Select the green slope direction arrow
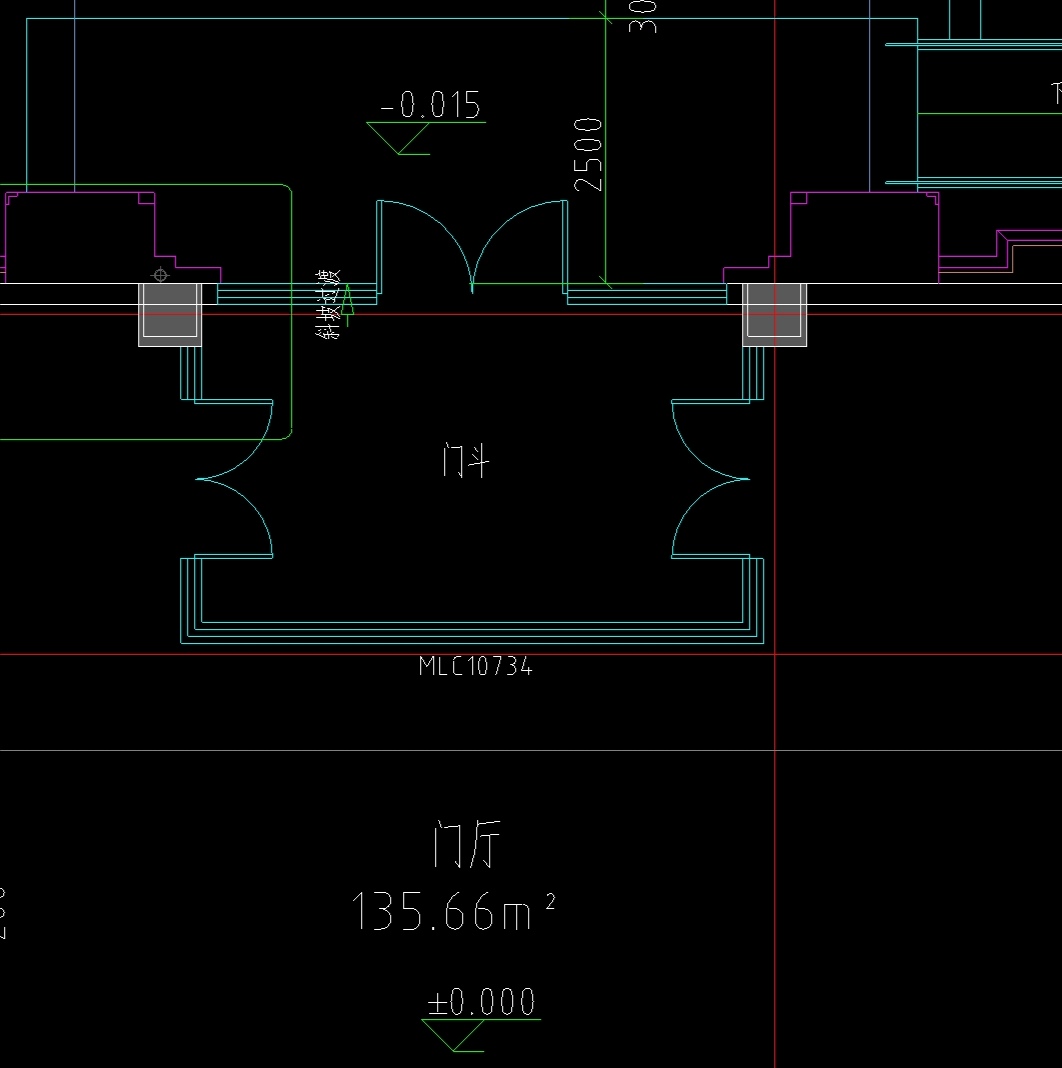The width and height of the screenshot is (1062, 1068). coord(347,305)
